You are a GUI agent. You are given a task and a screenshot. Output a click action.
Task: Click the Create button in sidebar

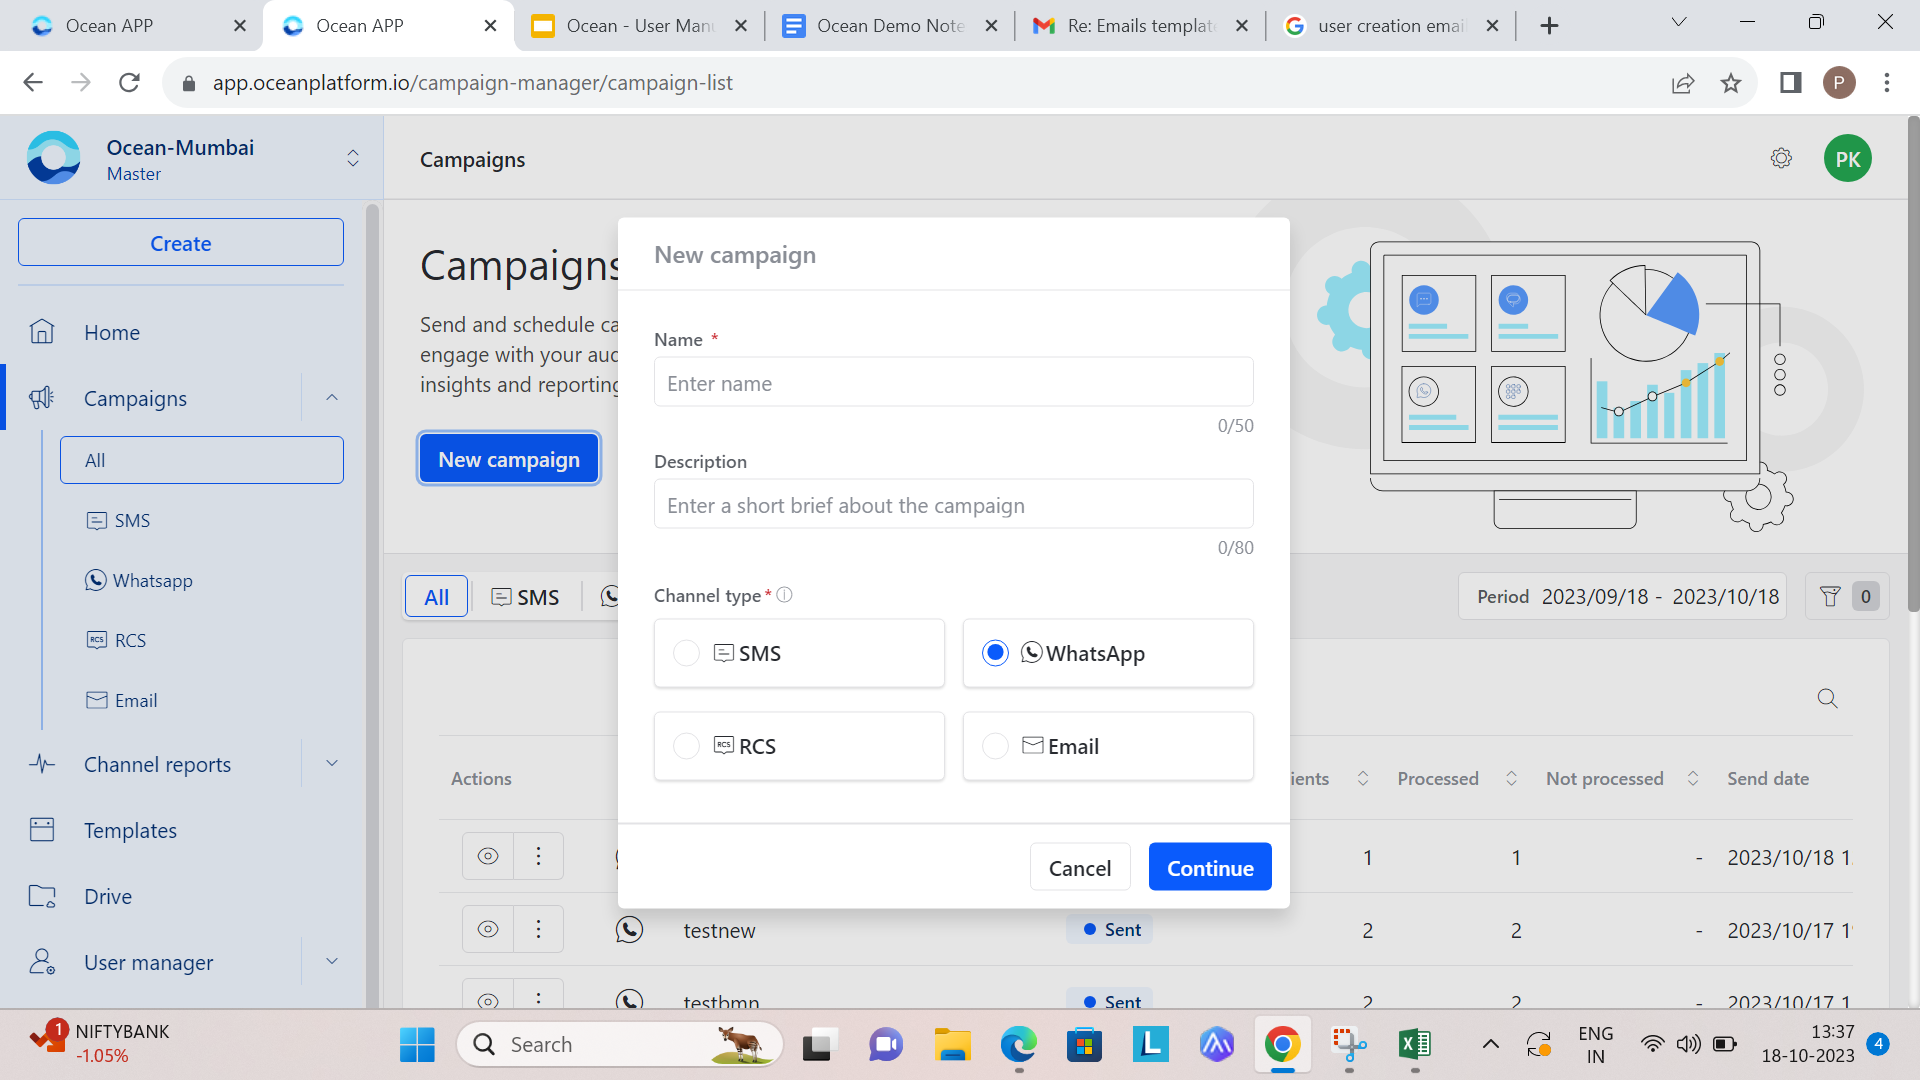click(x=181, y=243)
